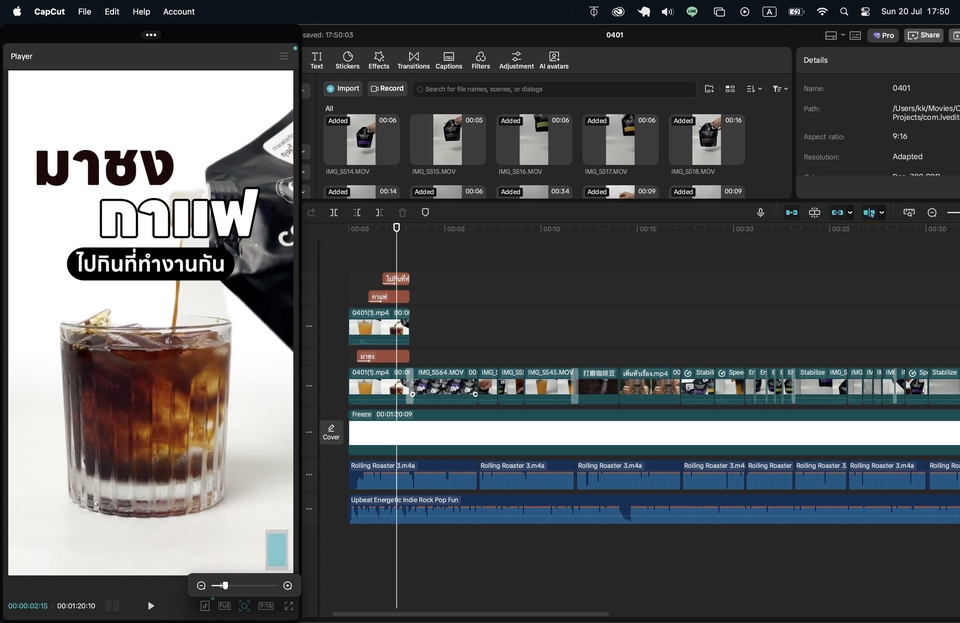
Task: Open the Stickers panel
Action: (347, 60)
